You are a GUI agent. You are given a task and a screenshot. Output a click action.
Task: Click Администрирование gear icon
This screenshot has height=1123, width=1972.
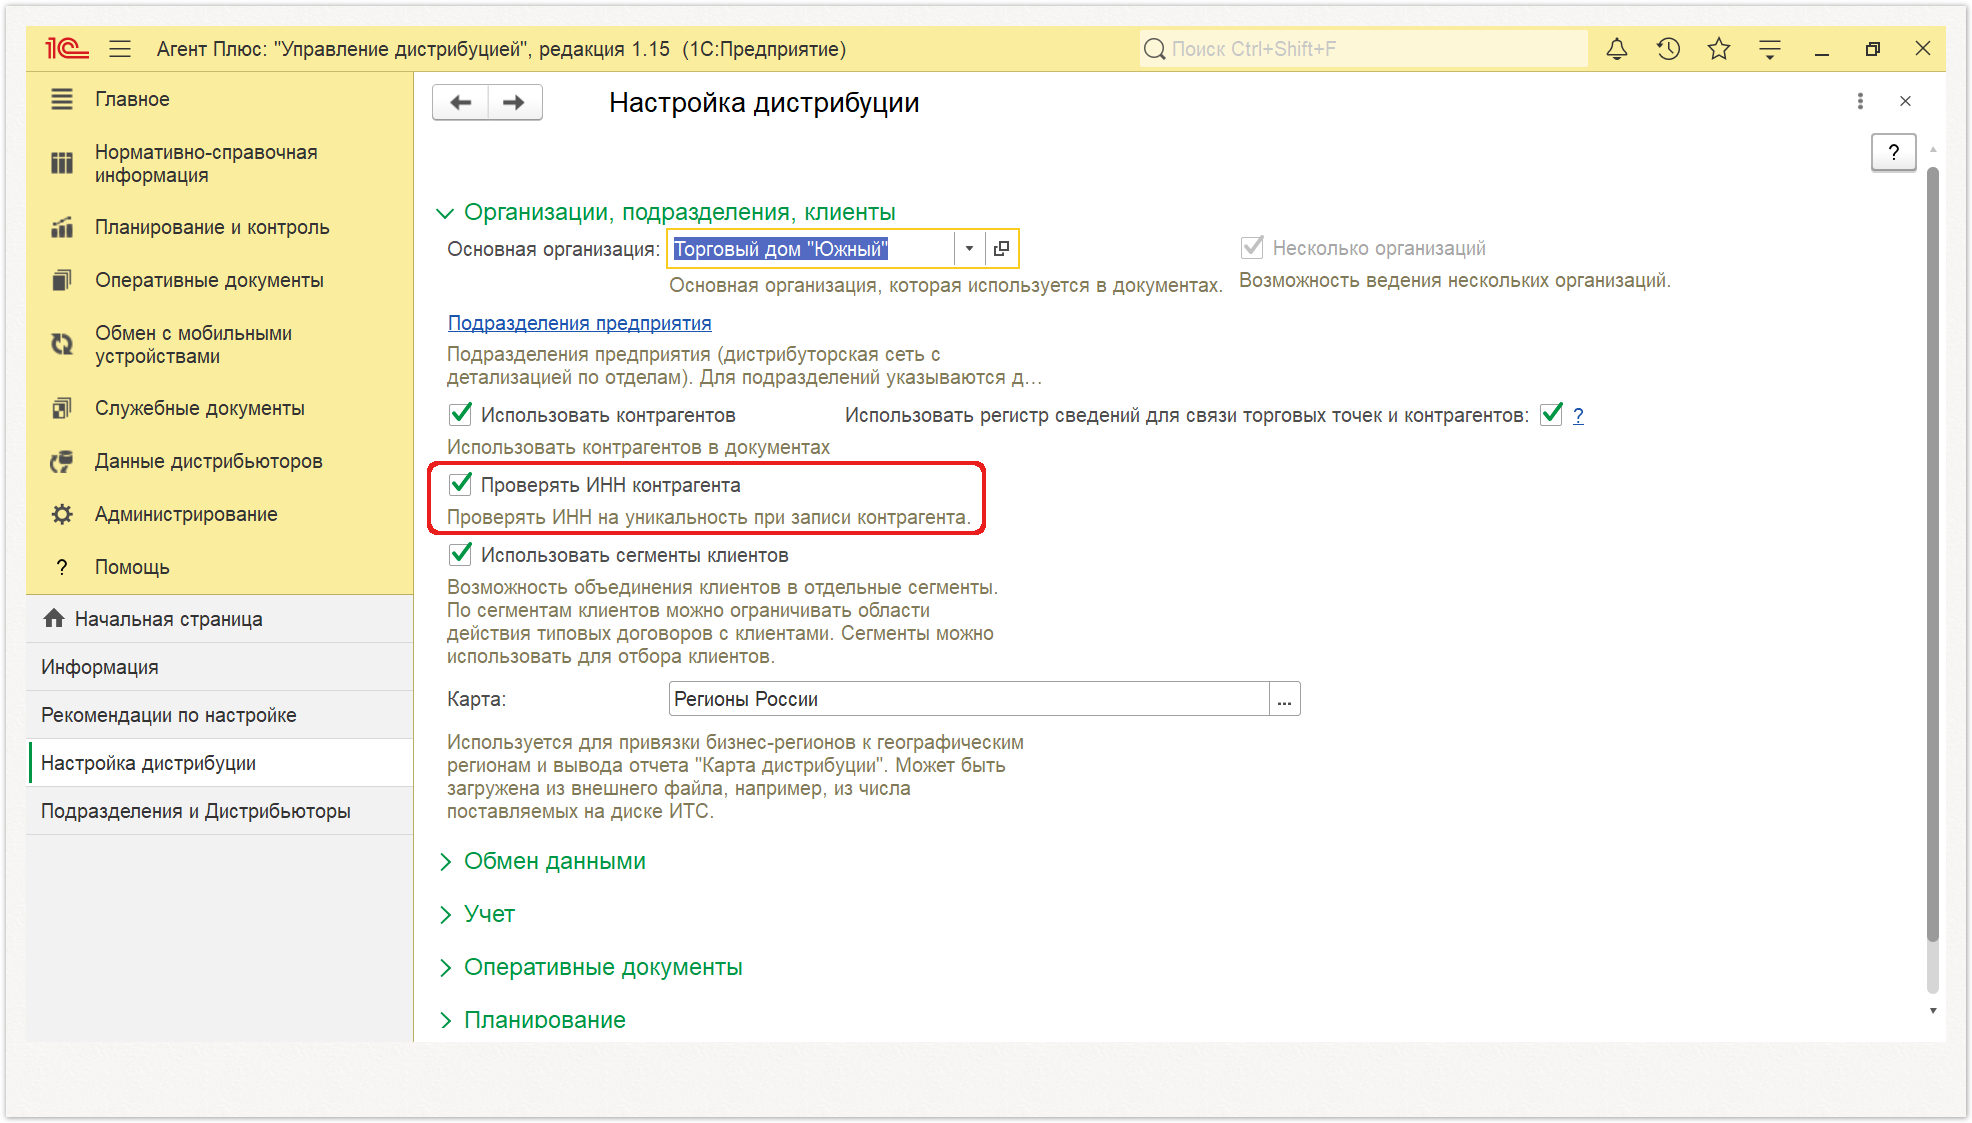point(62,514)
